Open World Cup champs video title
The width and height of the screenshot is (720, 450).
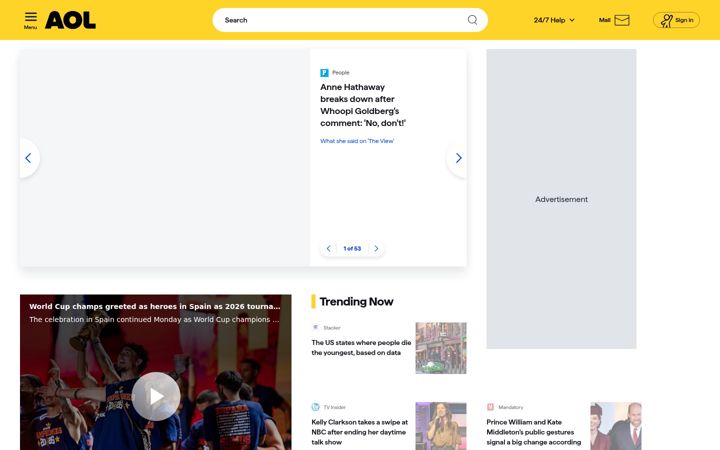pos(155,306)
